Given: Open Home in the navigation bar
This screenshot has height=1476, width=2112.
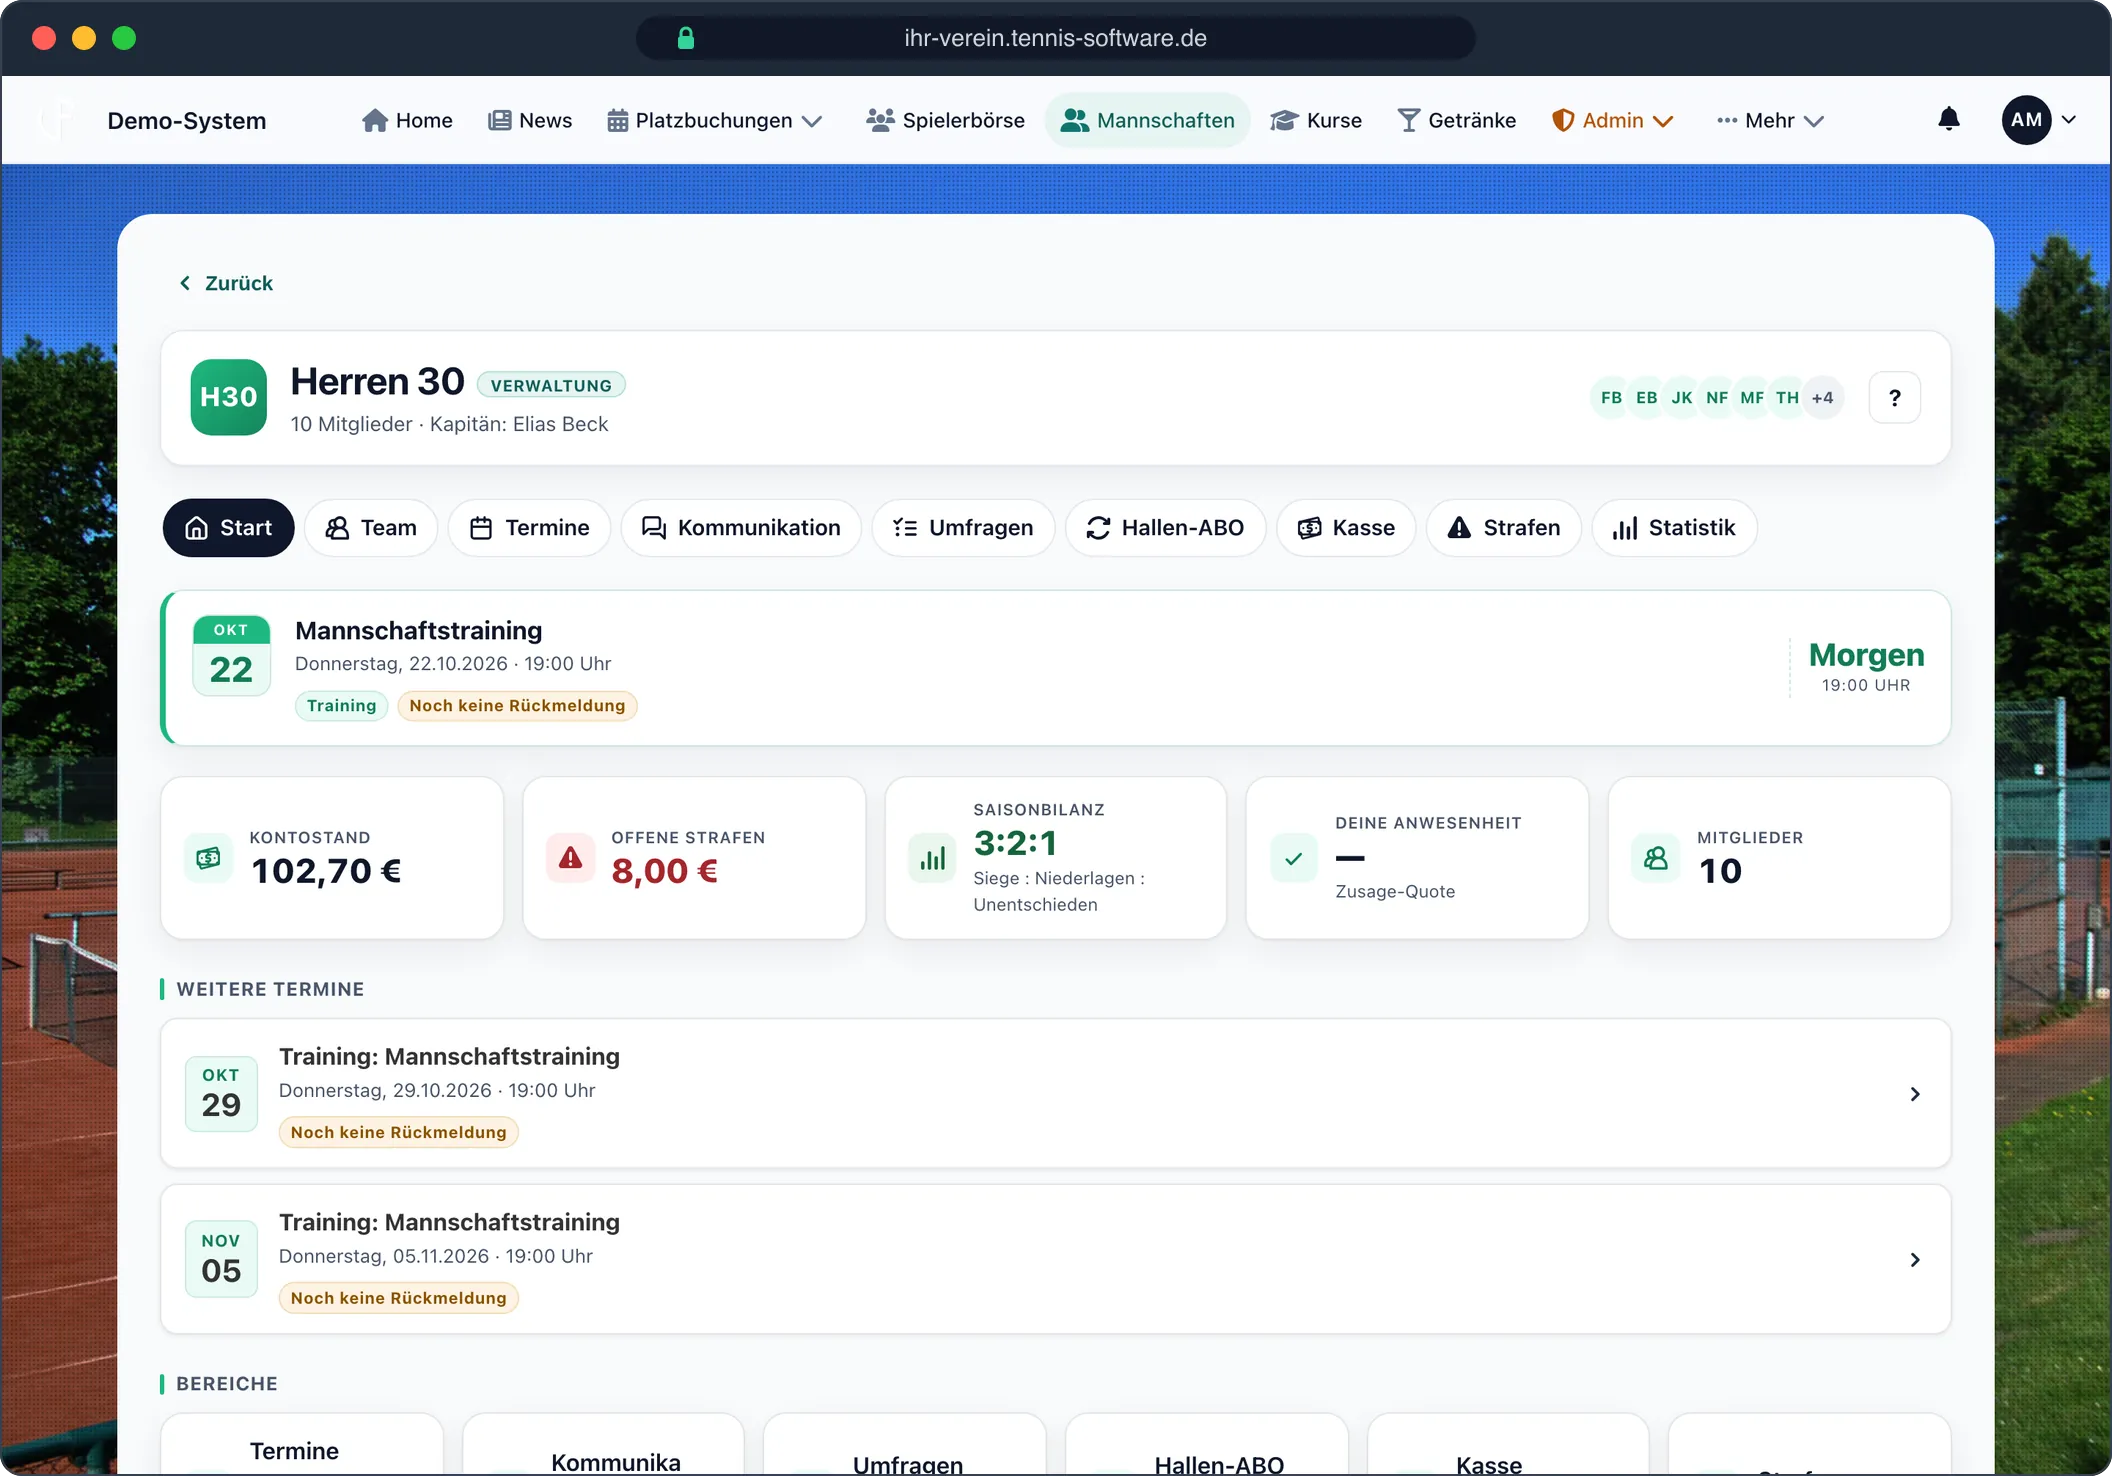Looking at the screenshot, I should [x=407, y=120].
